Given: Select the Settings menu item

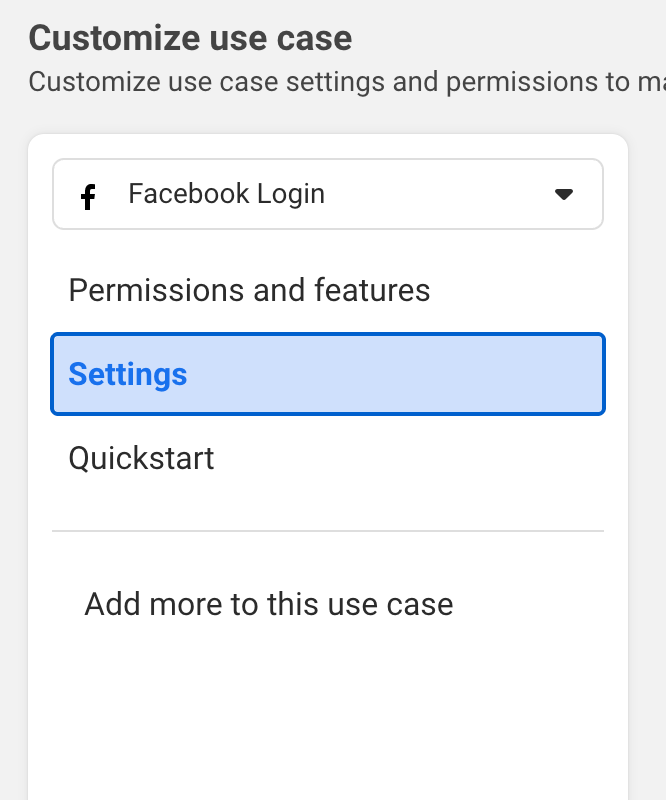Looking at the screenshot, I should (127, 375).
